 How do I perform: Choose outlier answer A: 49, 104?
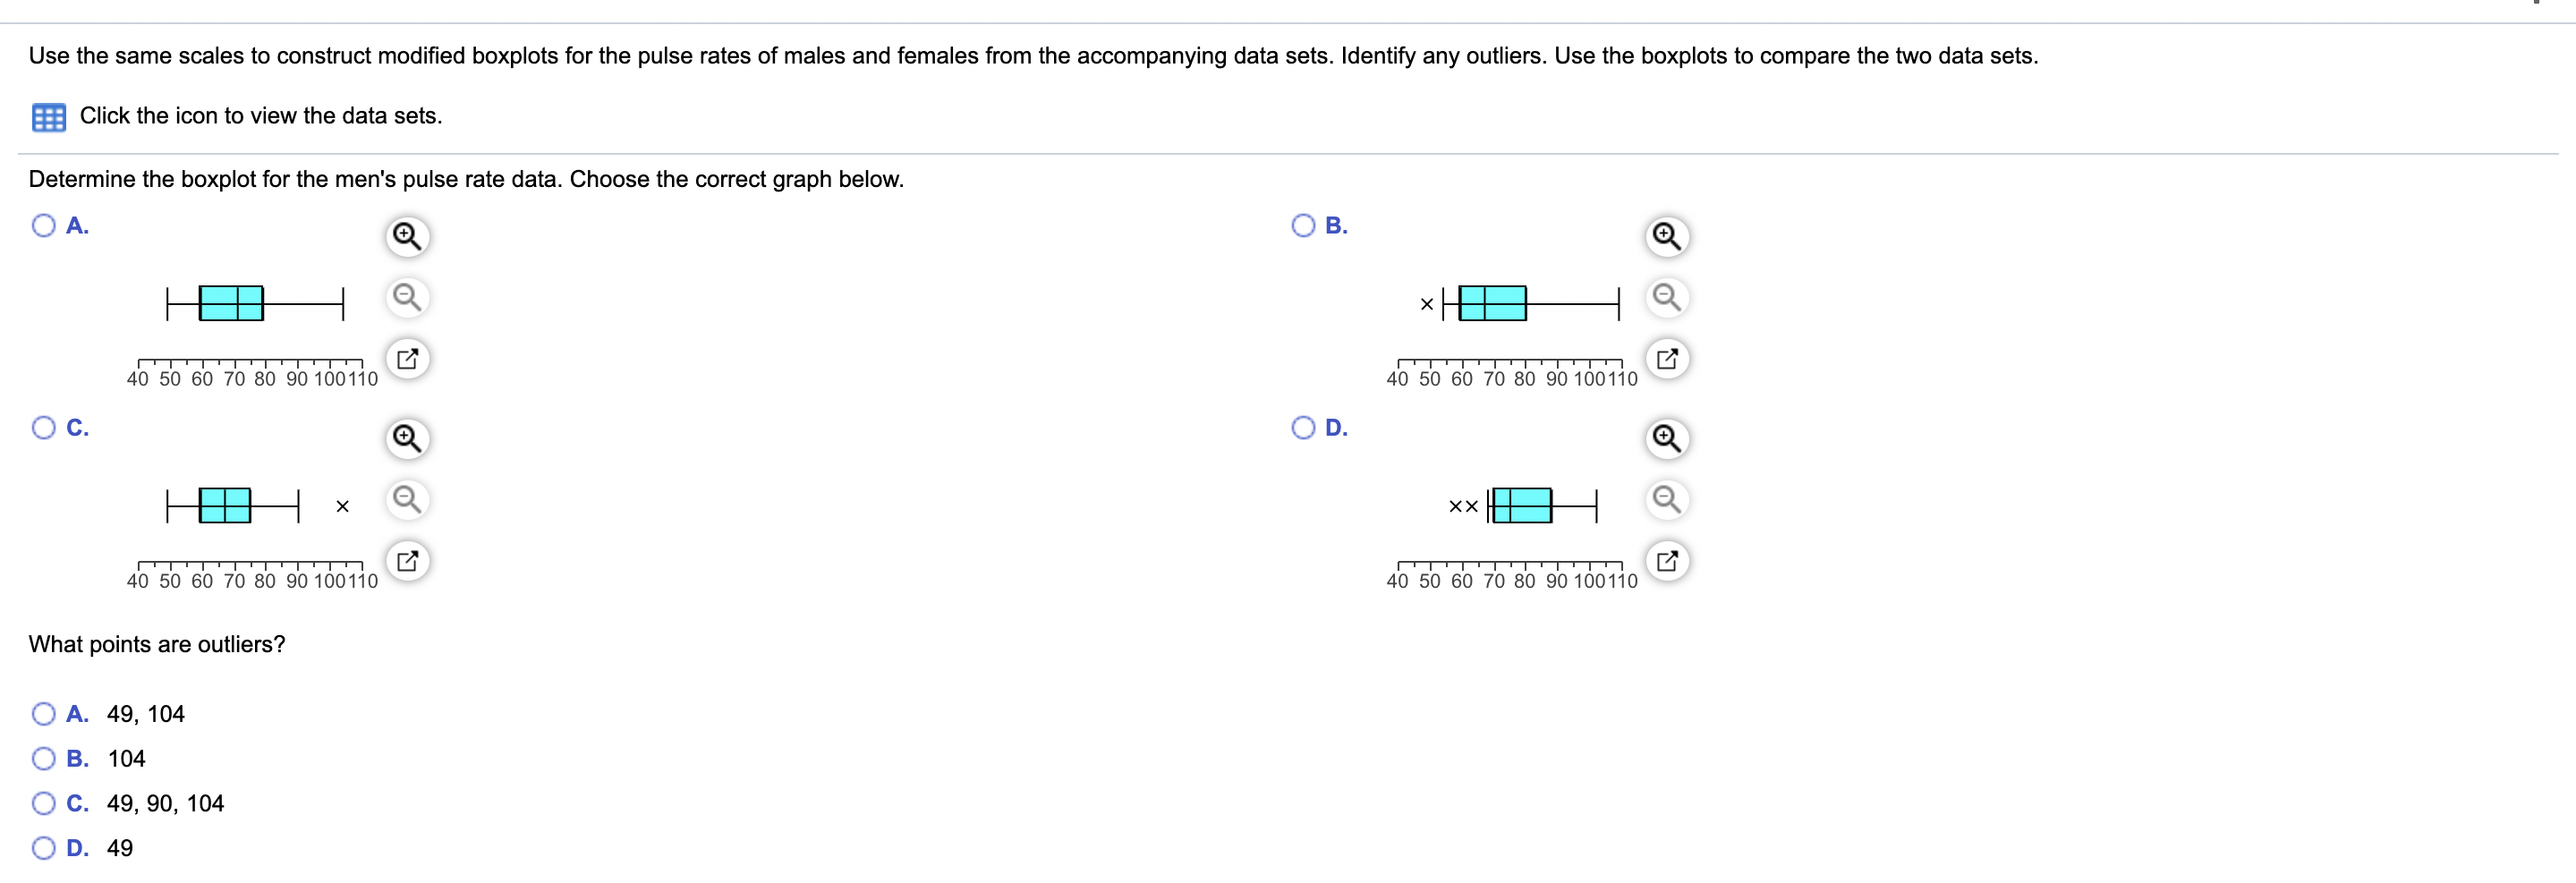click(x=44, y=713)
